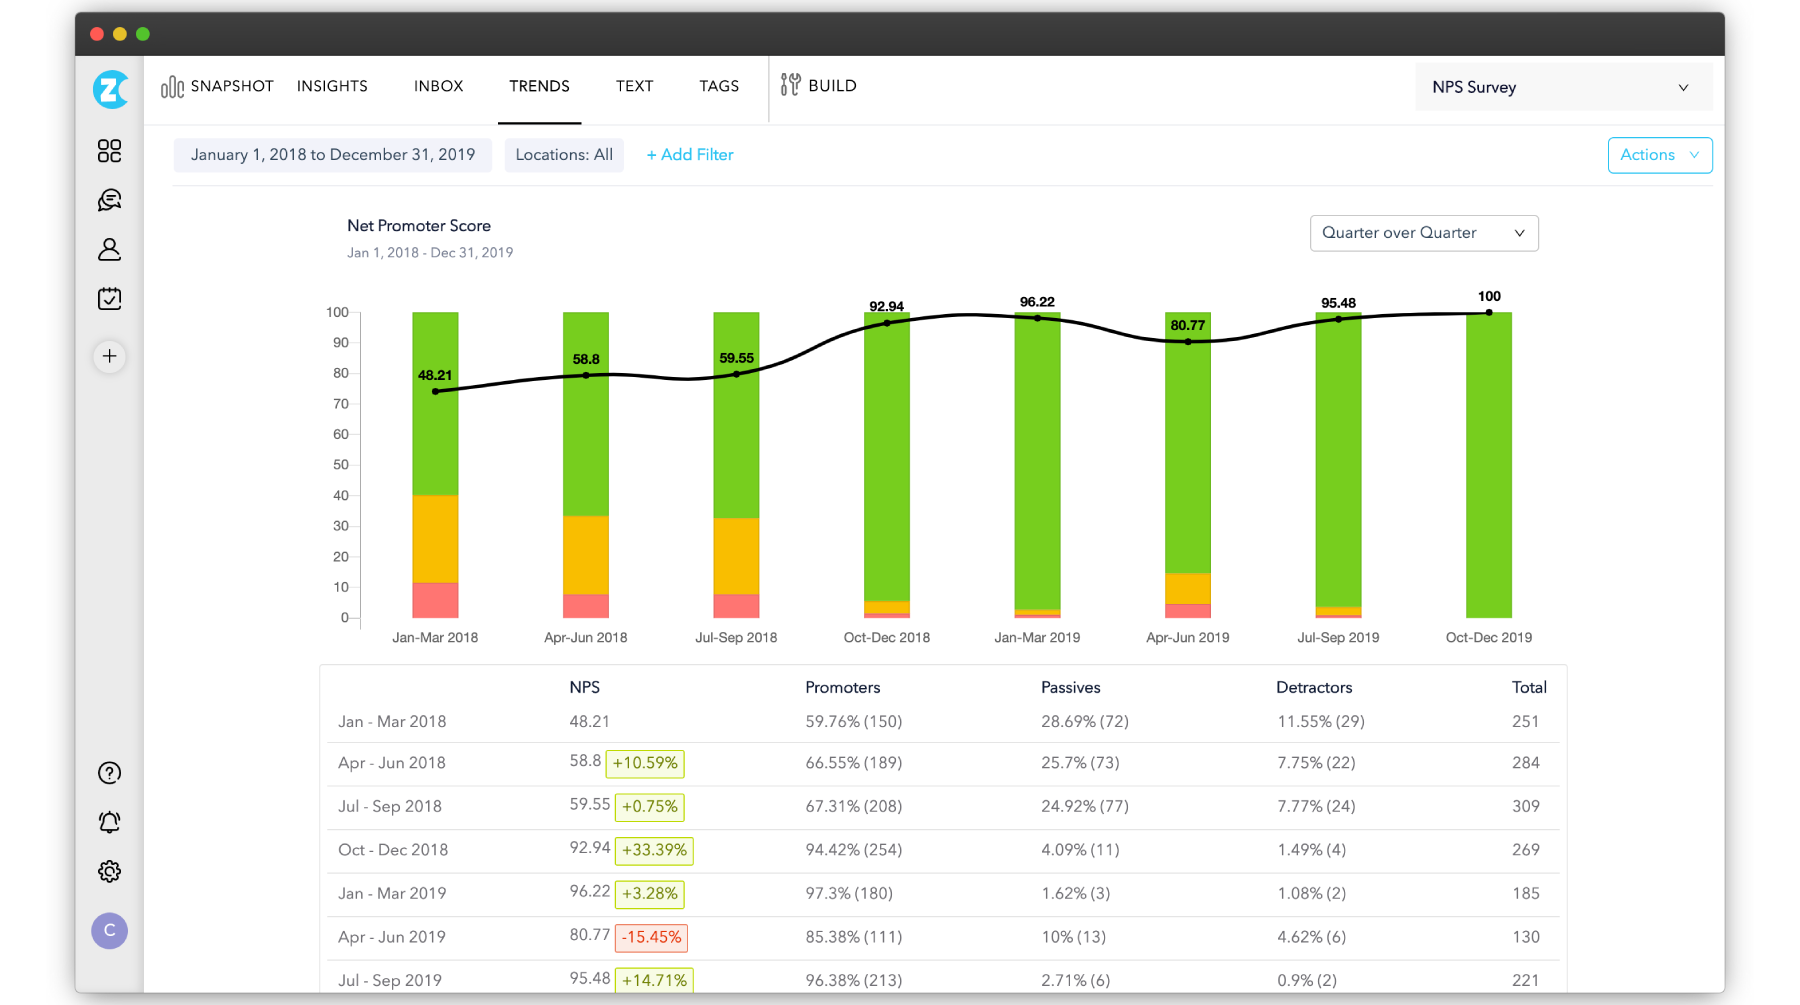Click the user avatar labeled C
Image resolution: width=1800 pixels, height=1005 pixels.
tap(109, 931)
